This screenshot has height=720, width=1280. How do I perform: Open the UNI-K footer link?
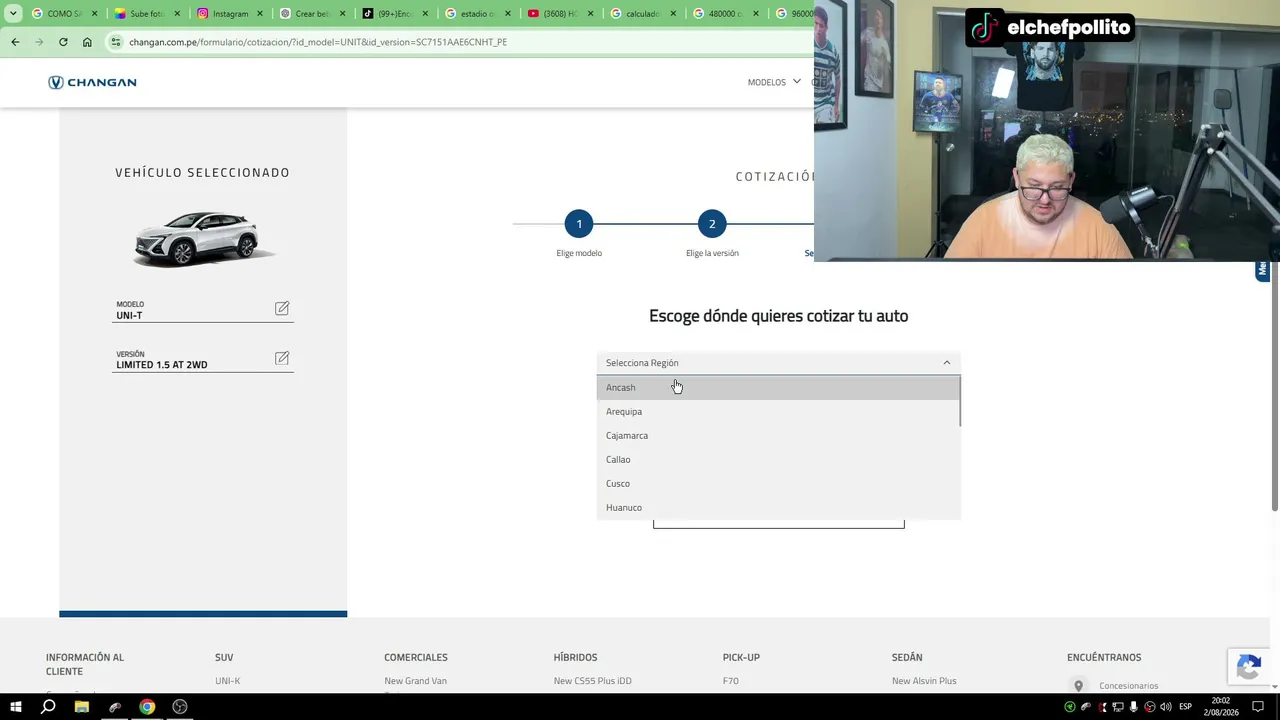click(228, 681)
